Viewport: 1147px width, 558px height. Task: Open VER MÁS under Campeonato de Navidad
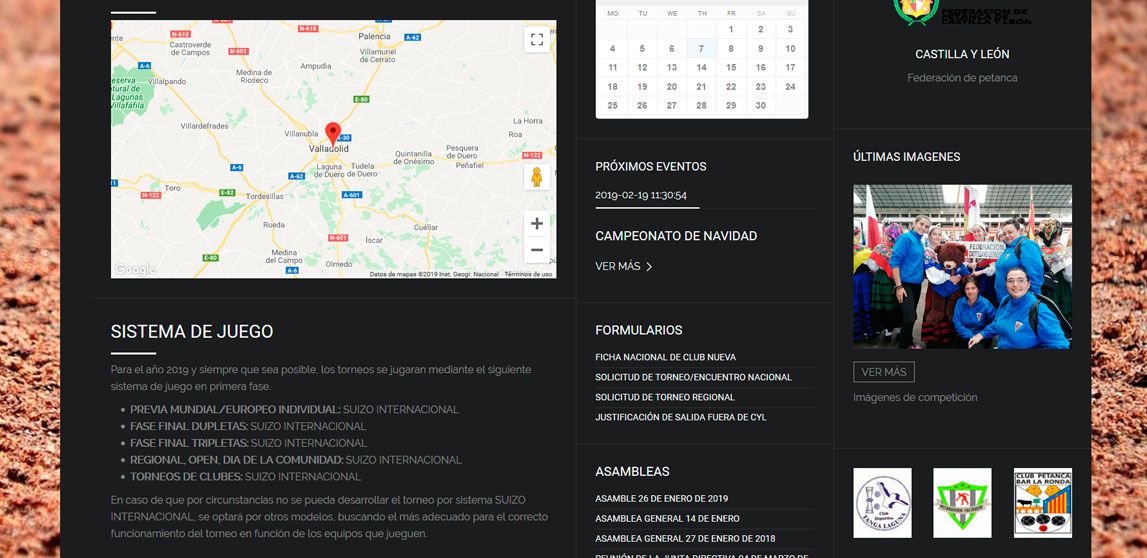(x=623, y=266)
